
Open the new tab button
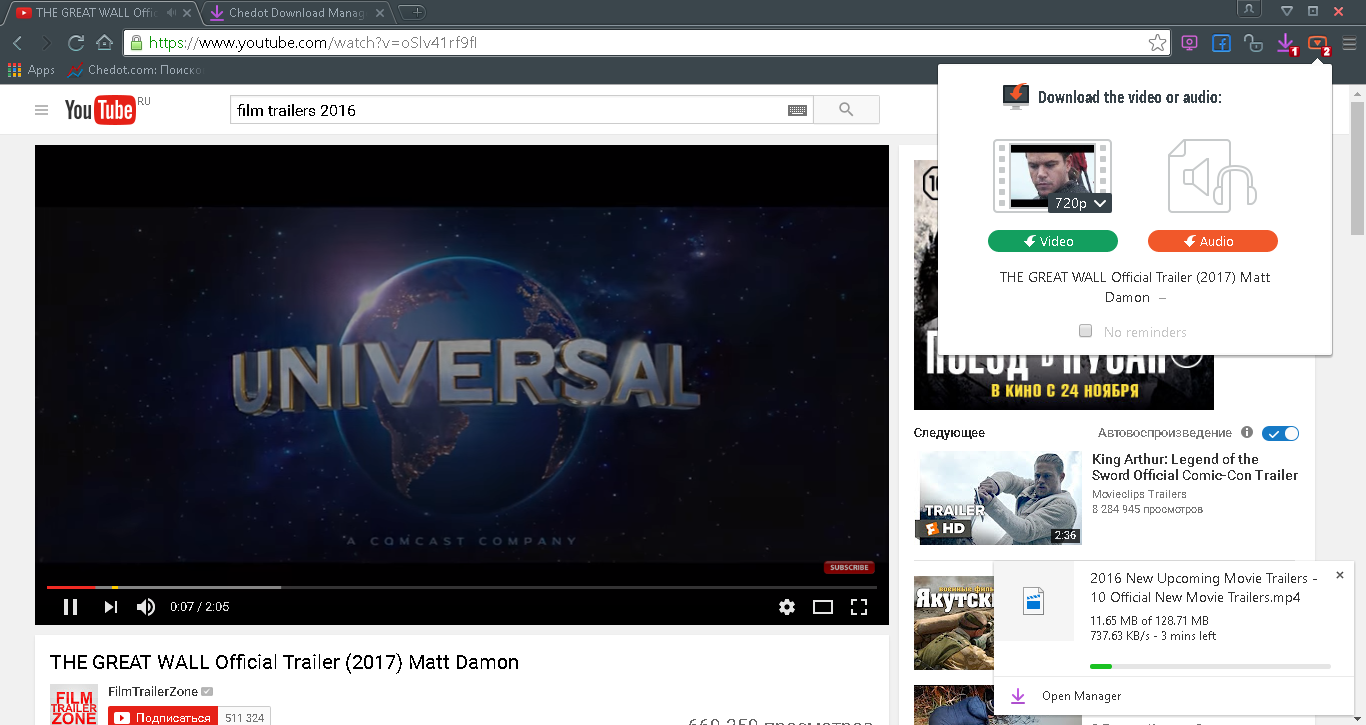click(411, 12)
